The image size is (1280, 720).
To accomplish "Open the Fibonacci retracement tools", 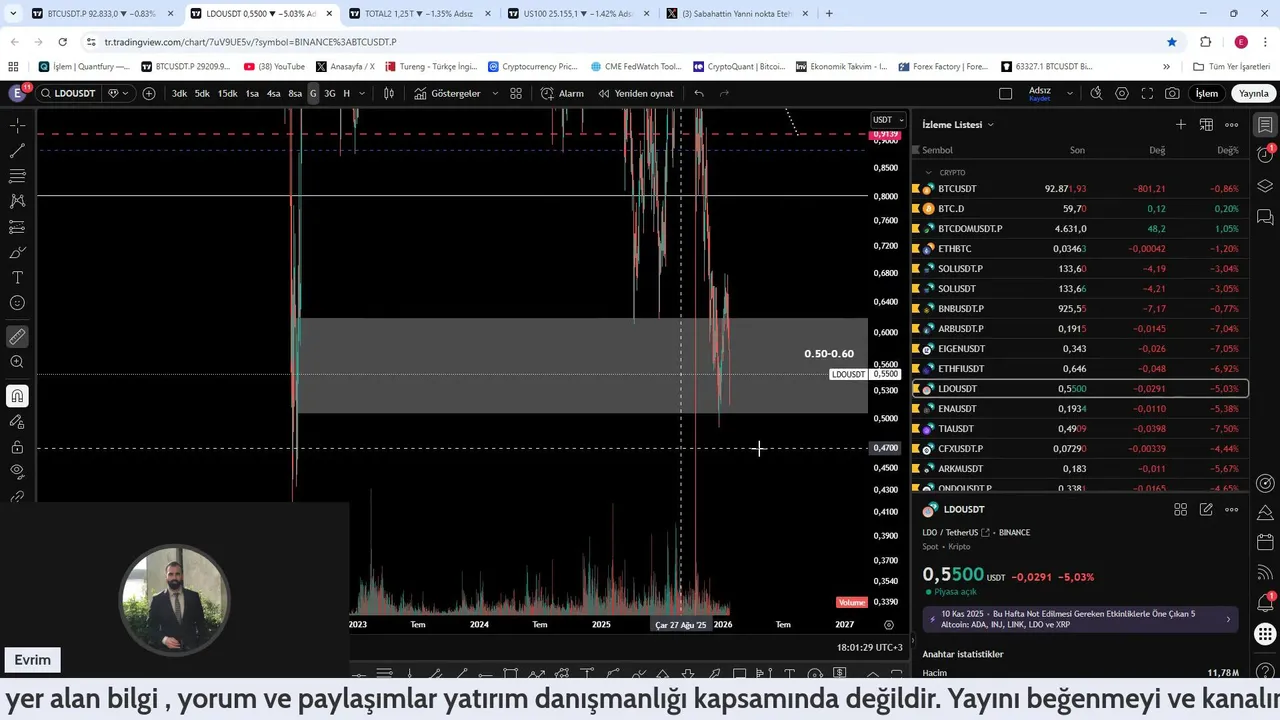I will (17, 176).
